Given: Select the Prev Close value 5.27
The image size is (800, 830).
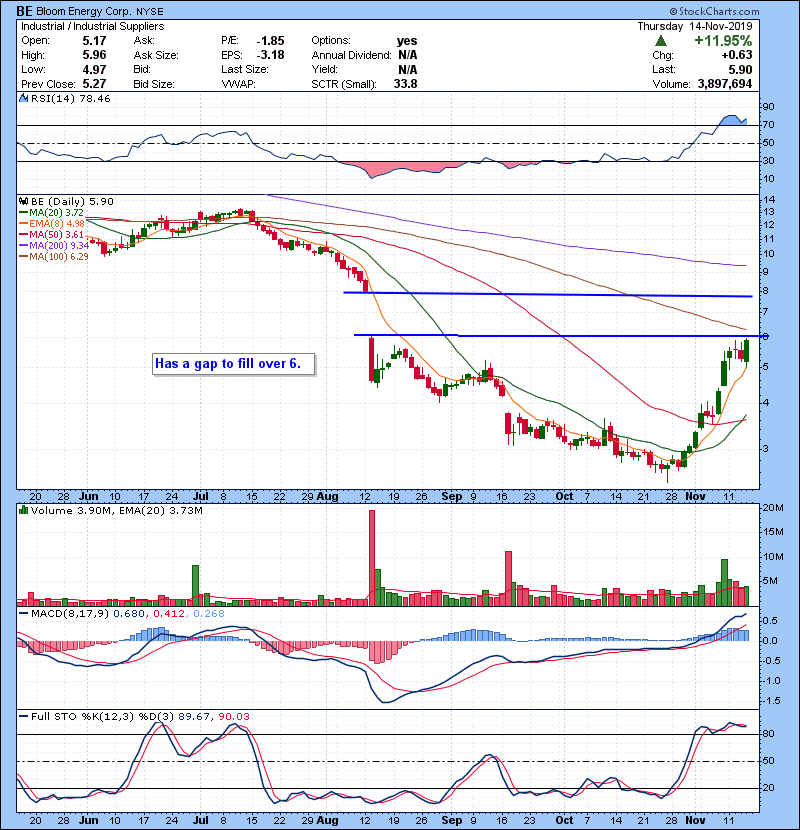Looking at the screenshot, I should [x=94, y=84].
